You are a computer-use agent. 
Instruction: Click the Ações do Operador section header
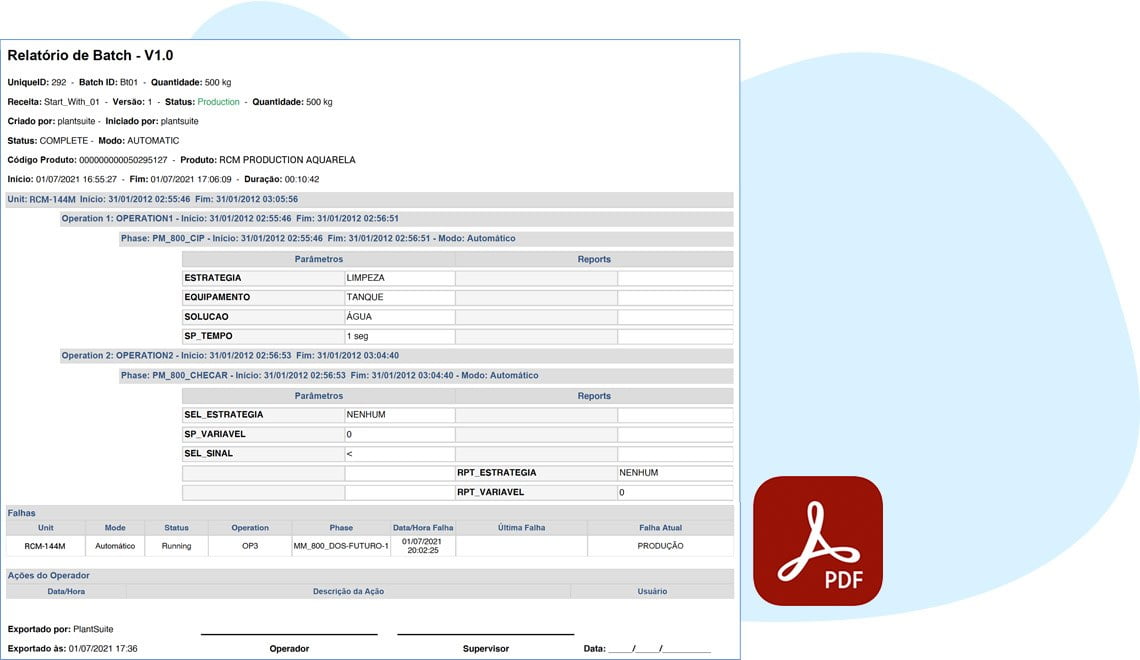[x=369, y=576]
